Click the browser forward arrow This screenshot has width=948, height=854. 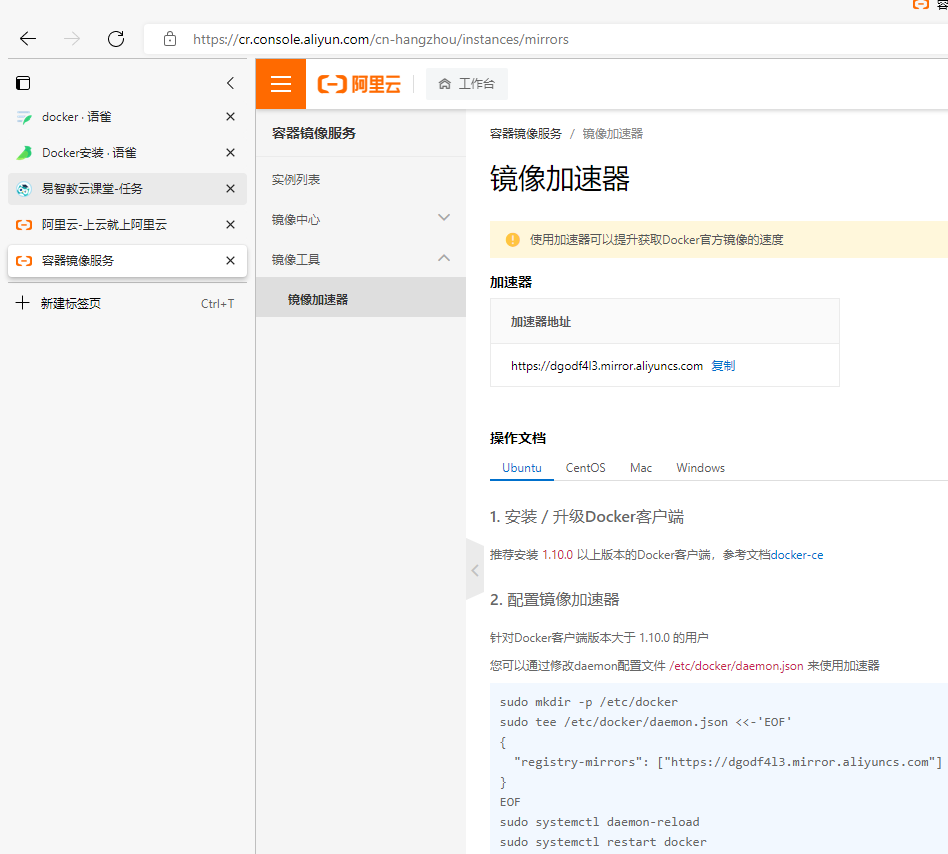coord(72,39)
